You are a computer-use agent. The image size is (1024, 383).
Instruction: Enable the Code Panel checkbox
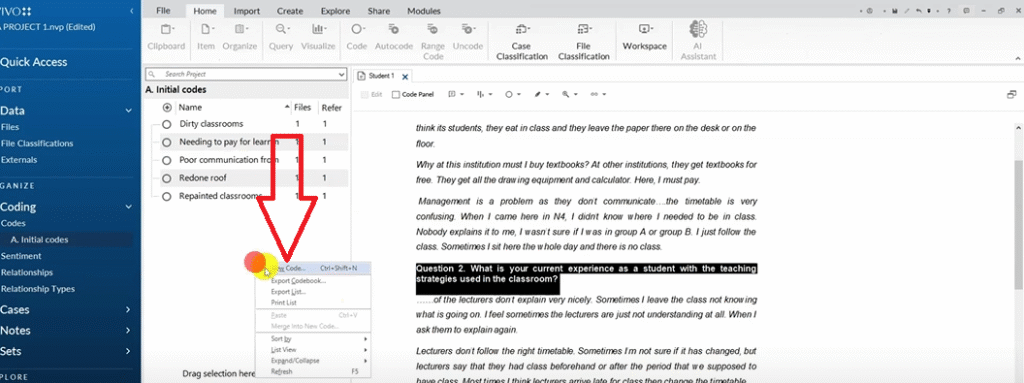[395, 95]
